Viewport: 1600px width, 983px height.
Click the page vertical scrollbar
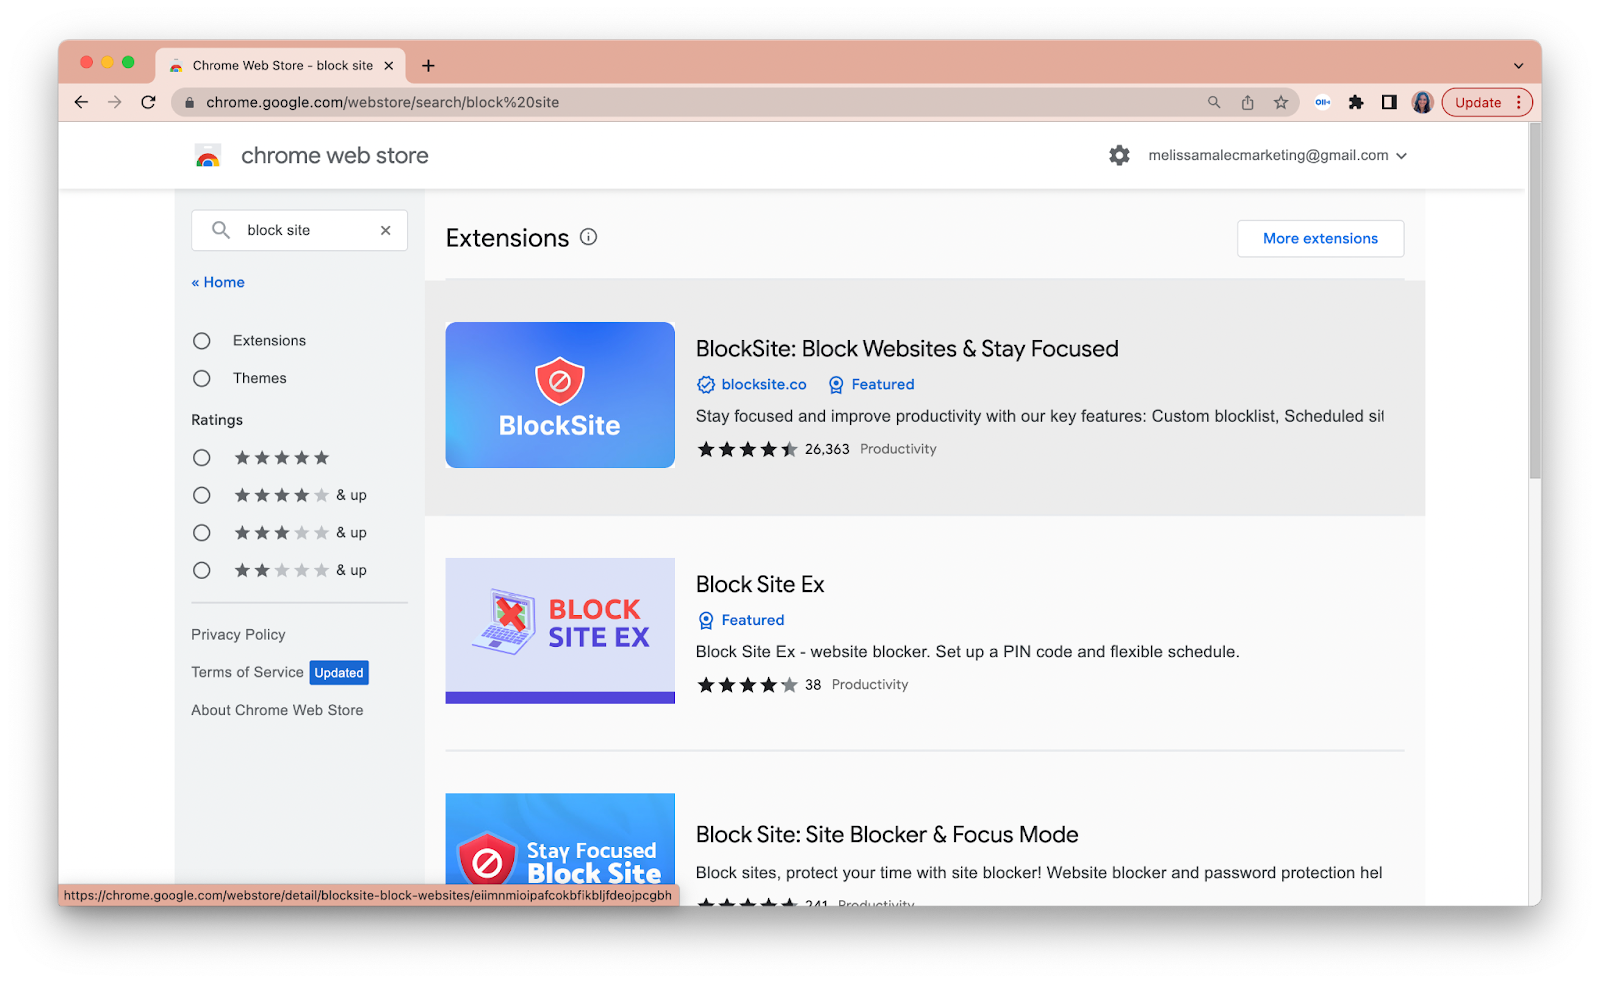tap(1534, 302)
